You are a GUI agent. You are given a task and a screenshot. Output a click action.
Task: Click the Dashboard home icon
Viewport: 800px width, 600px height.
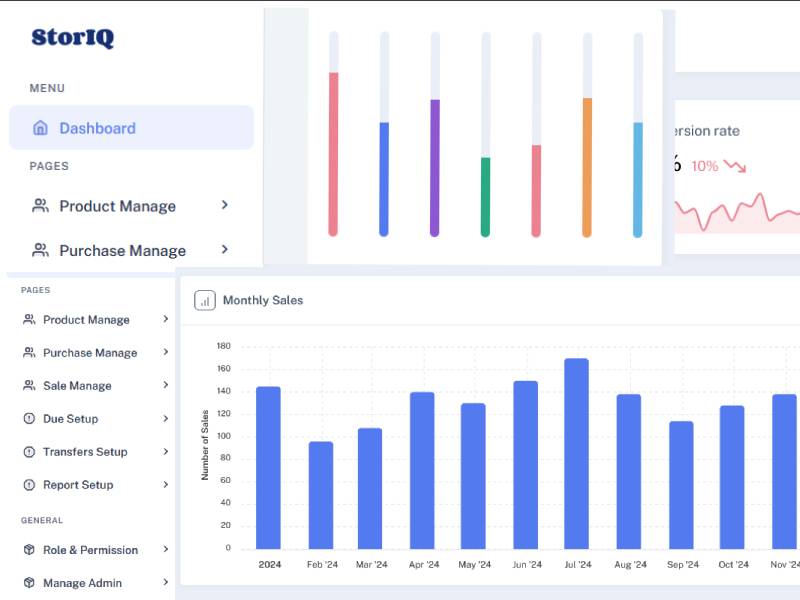[x=40, y=128]
